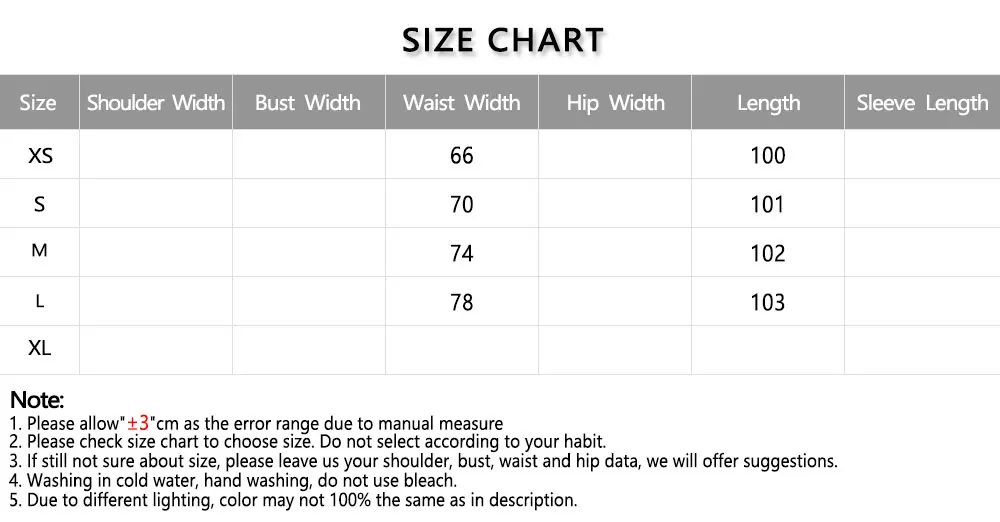Viewport: 1000px width, 522px height.
Task: Click the Note: heading
Action: click(37, 400)
